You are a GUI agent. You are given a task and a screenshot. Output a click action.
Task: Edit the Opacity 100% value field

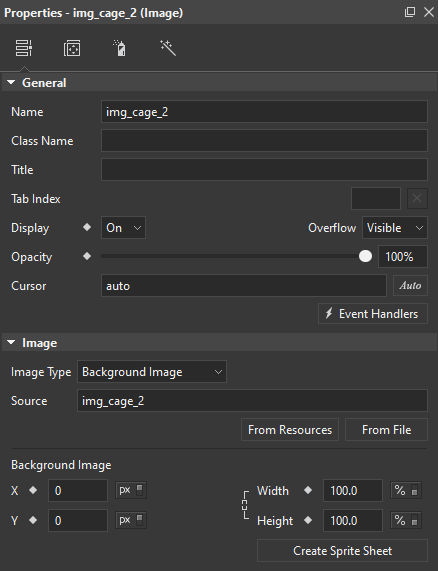[x=403, y=257]
